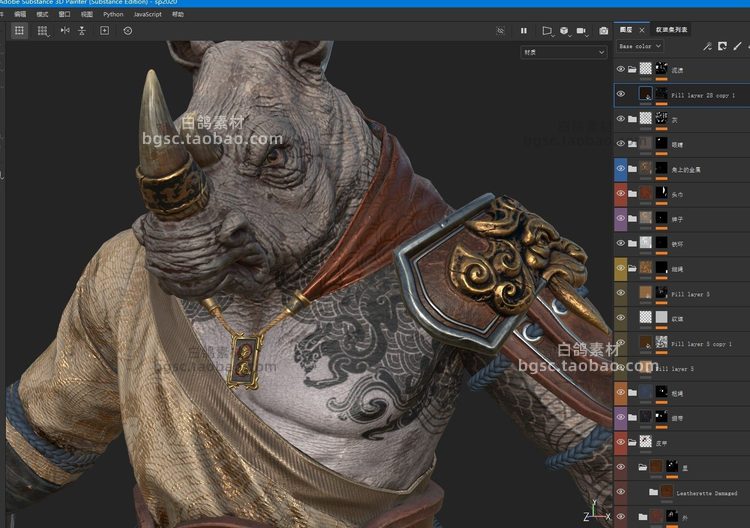This screenshot has width=750, height=528.
Task: Collapse the 细绳 open folder
Action: point(632,268)
